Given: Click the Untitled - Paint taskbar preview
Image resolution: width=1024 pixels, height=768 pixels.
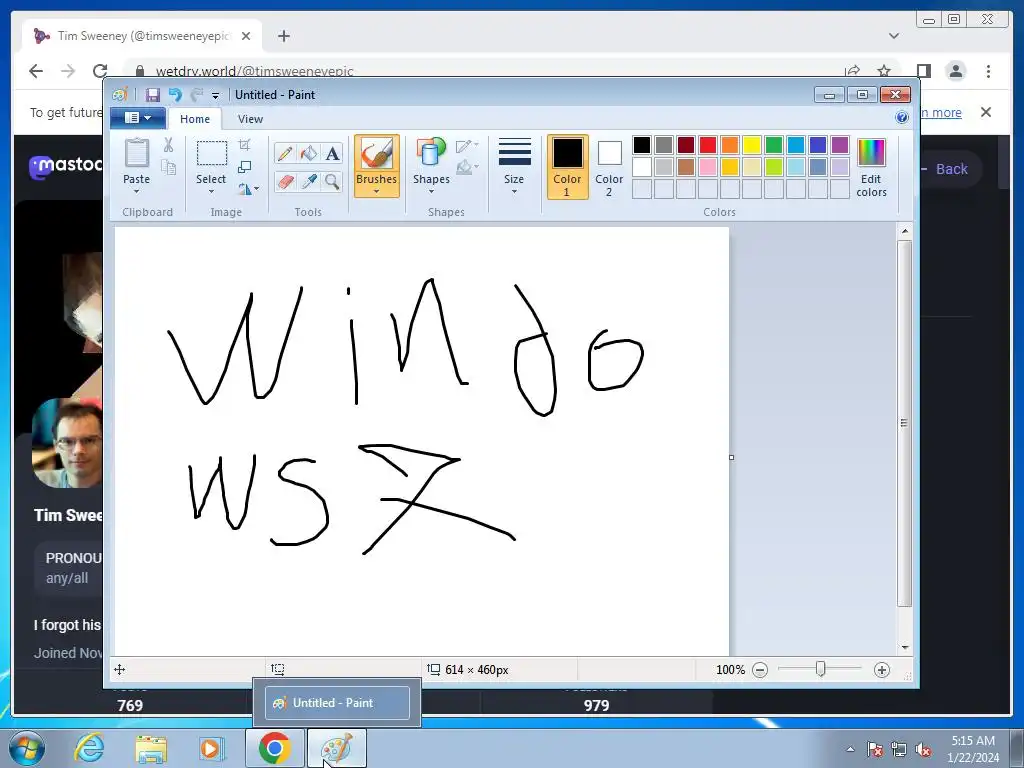Looking at the screenshot, I should pyautogui.click(x=337, y=703).
